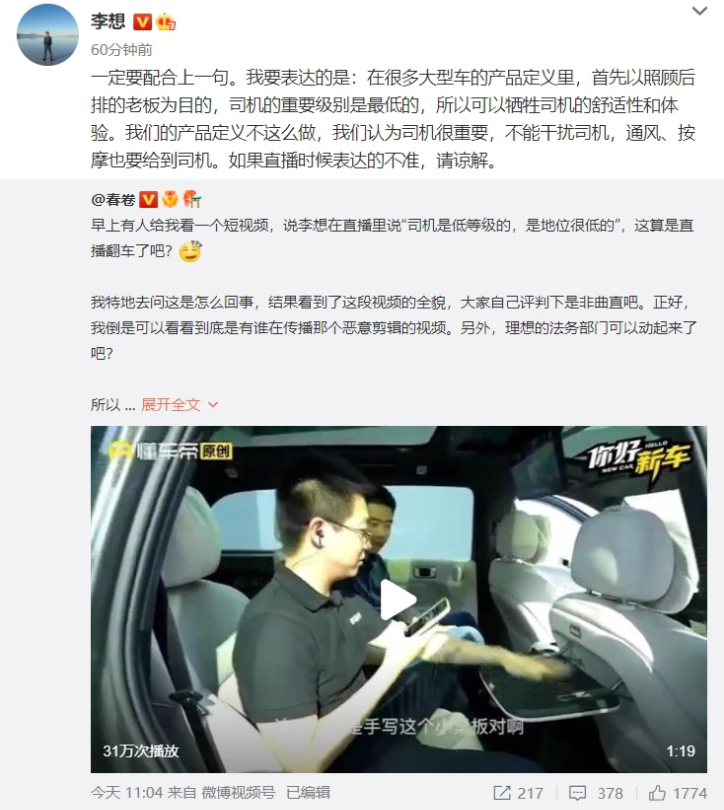Image resolution: width=724 pixels, height=810 pixels.
Task: Open comments via the comment icon, count 378
Action: [x=595, y=793]
